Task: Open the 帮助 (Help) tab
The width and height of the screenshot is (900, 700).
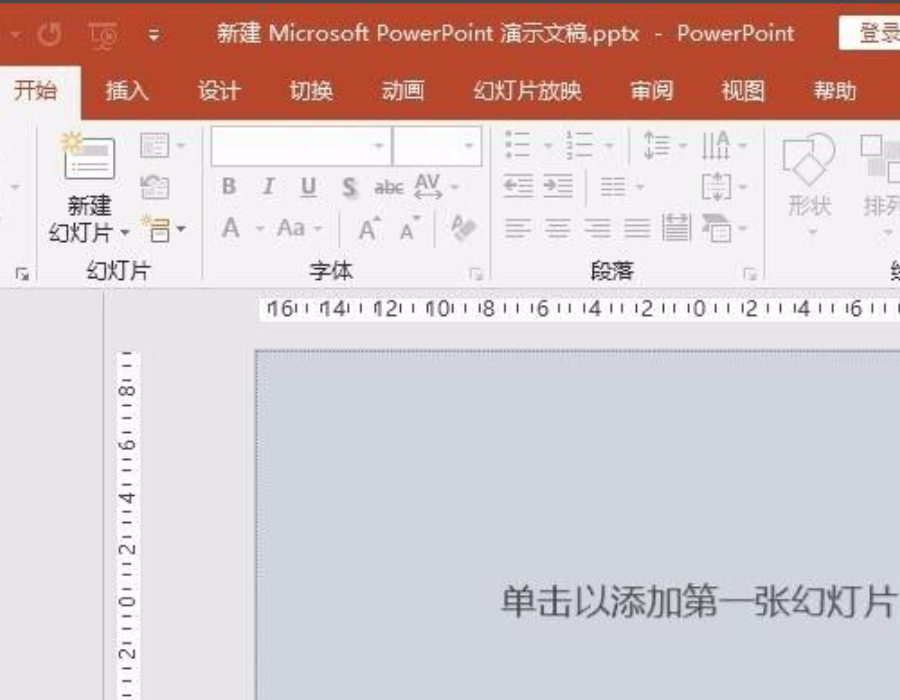Action: point(835,91)
